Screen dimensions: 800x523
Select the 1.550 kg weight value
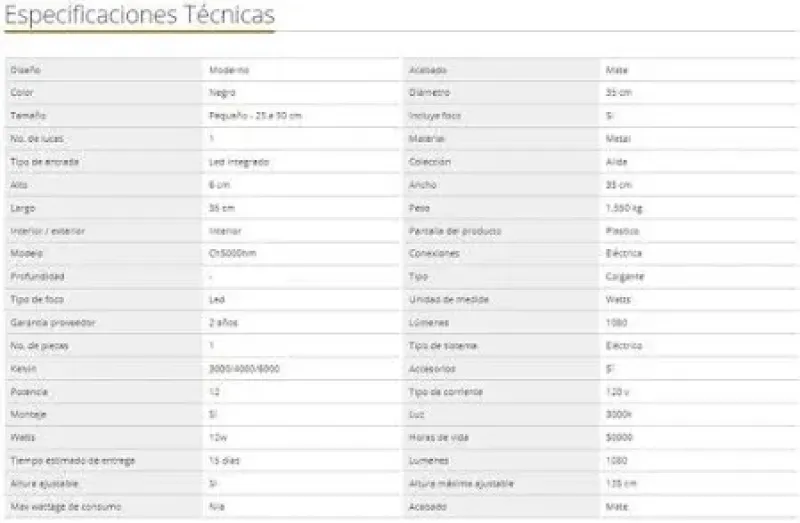pyautogui.click(x=625, y=208)
